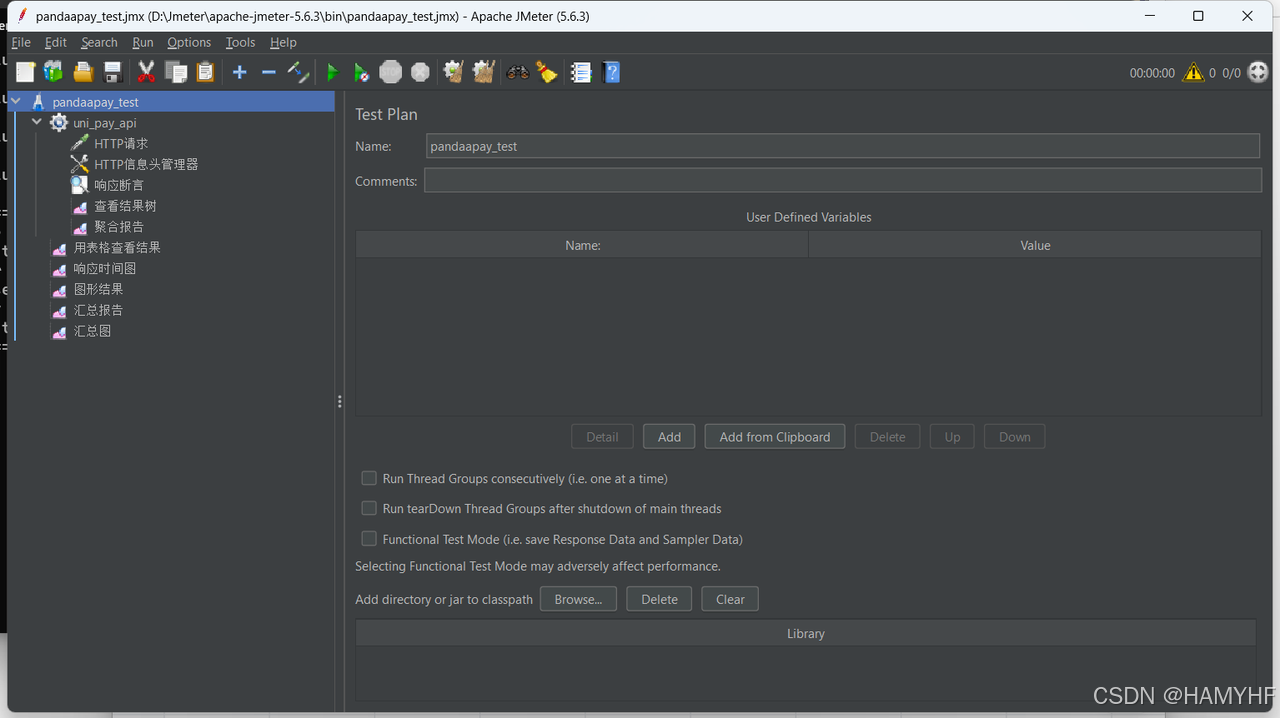Select pandaapay_test node in the tree
1280x718 pixels.
pos(95,102)
